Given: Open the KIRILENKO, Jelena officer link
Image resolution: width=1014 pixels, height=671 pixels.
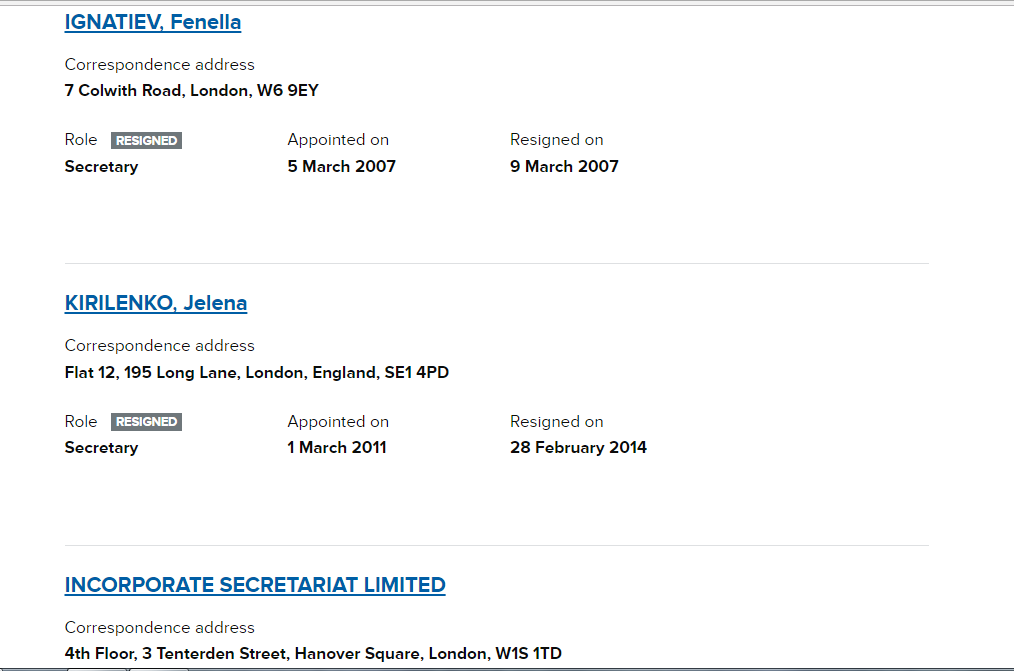Looking at the screenshot, I should 156,303.
